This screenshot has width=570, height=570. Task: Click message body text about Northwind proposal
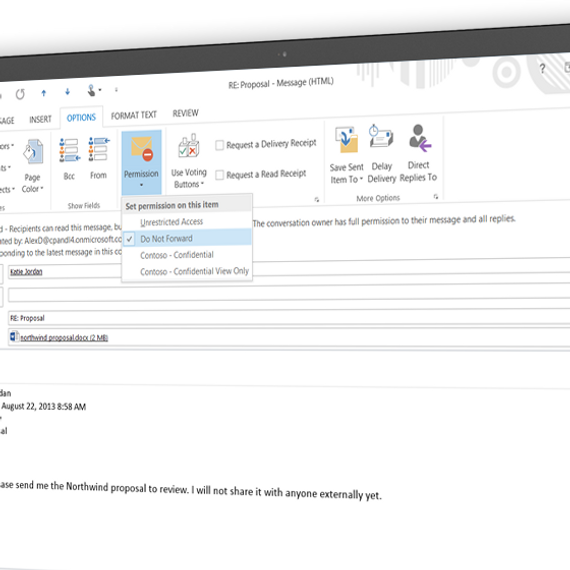190,490
